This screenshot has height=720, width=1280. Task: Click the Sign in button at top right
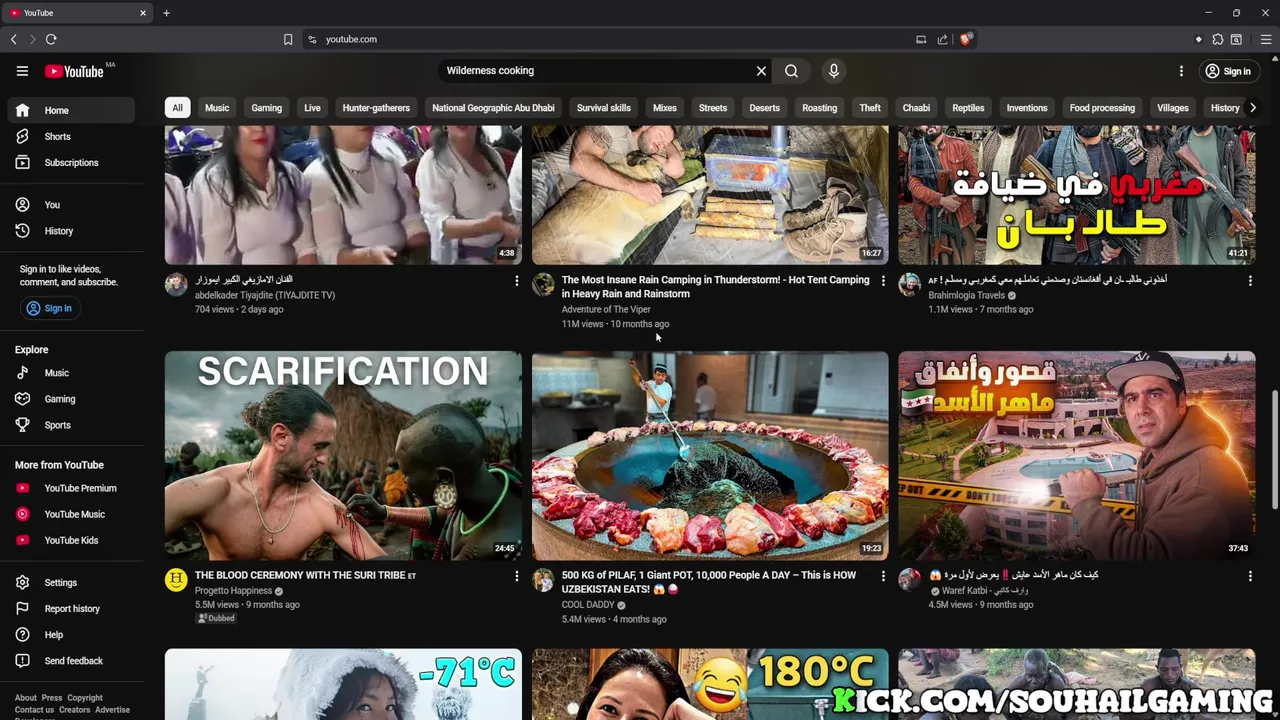1228,71
